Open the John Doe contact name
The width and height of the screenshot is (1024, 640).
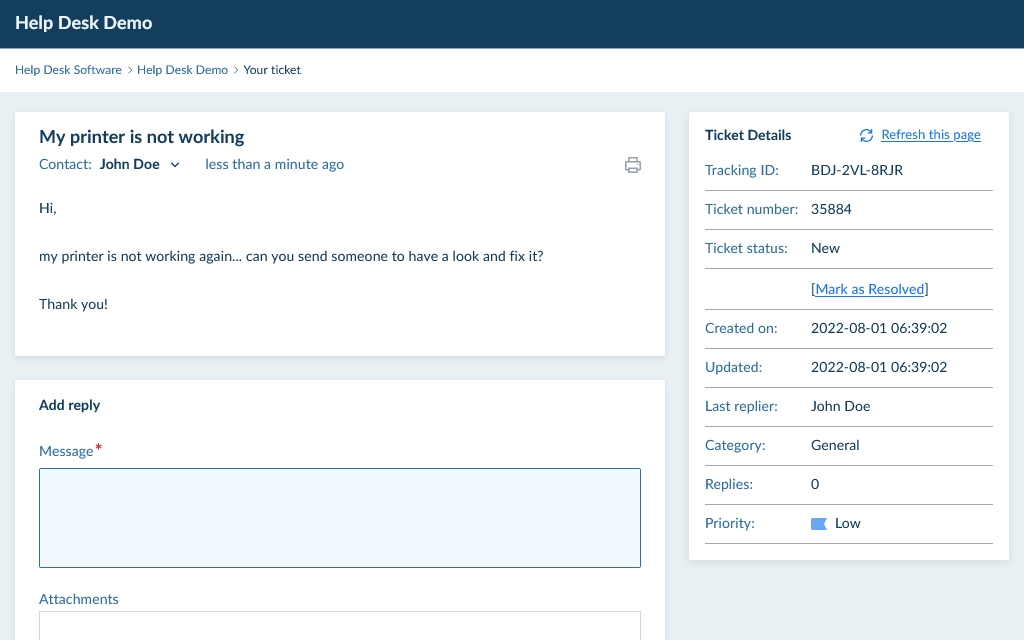pos(130,164)
